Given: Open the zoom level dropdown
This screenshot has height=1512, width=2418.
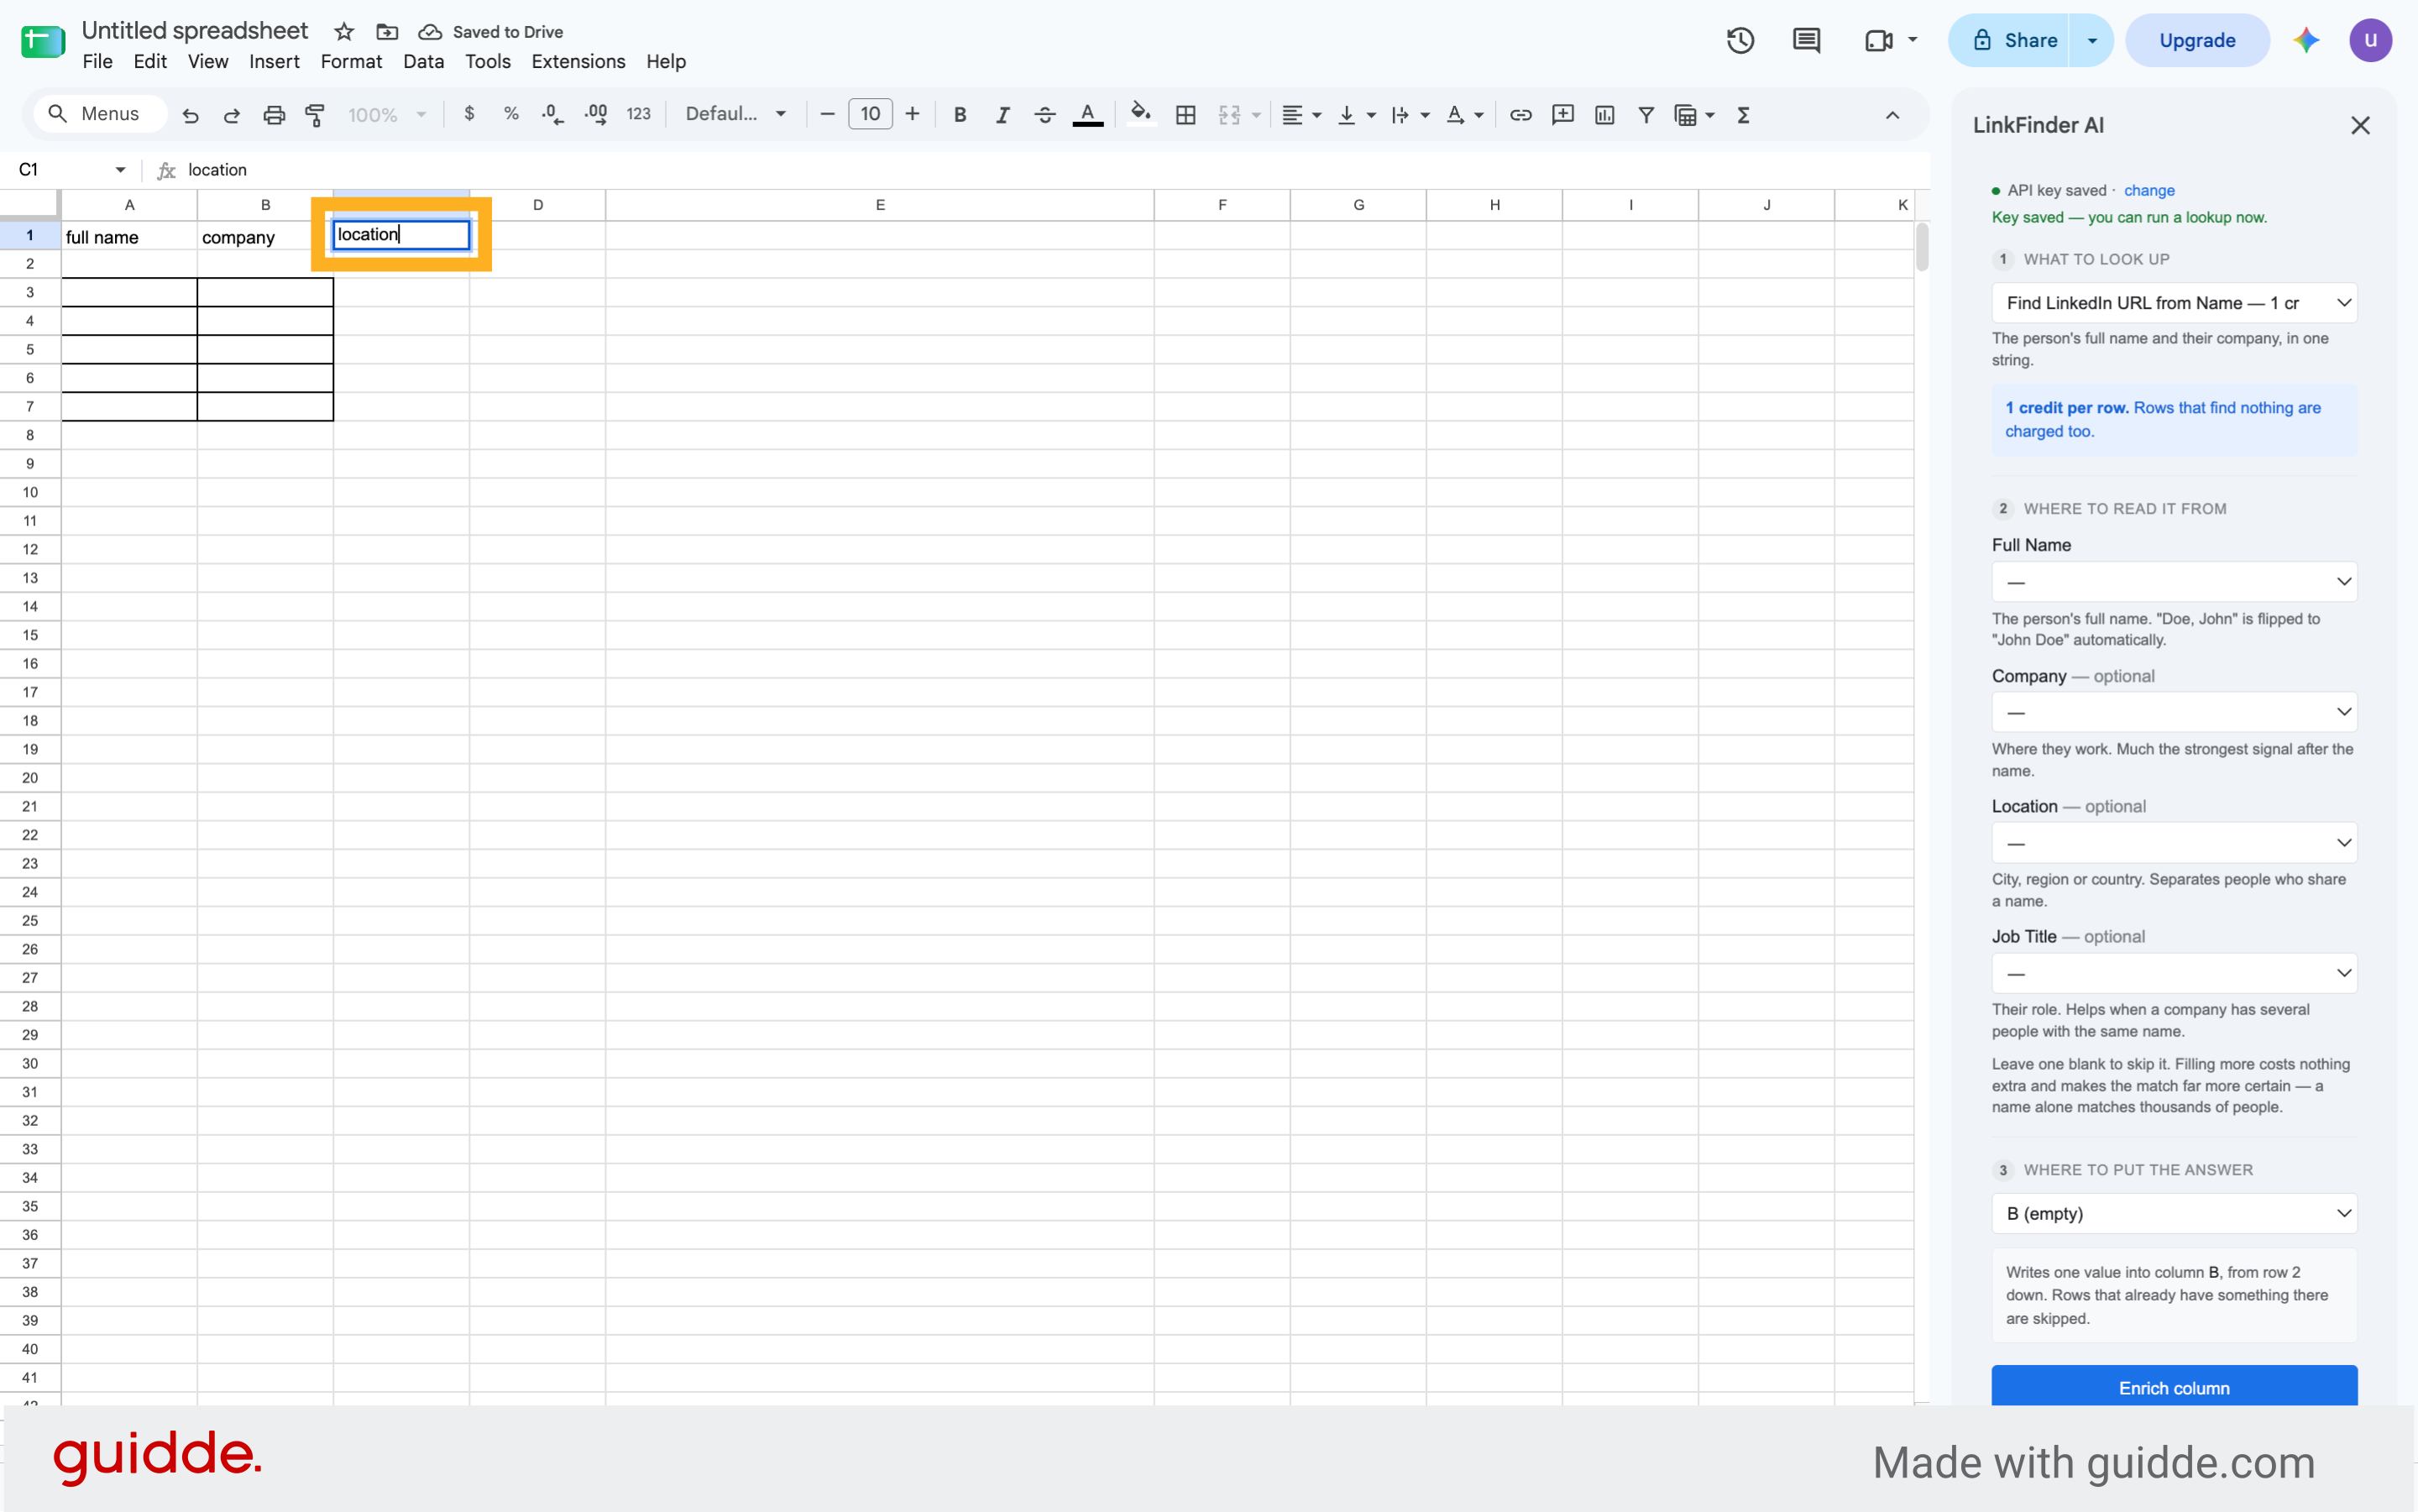Looking at the screenshot, I should tap(387, 115).
